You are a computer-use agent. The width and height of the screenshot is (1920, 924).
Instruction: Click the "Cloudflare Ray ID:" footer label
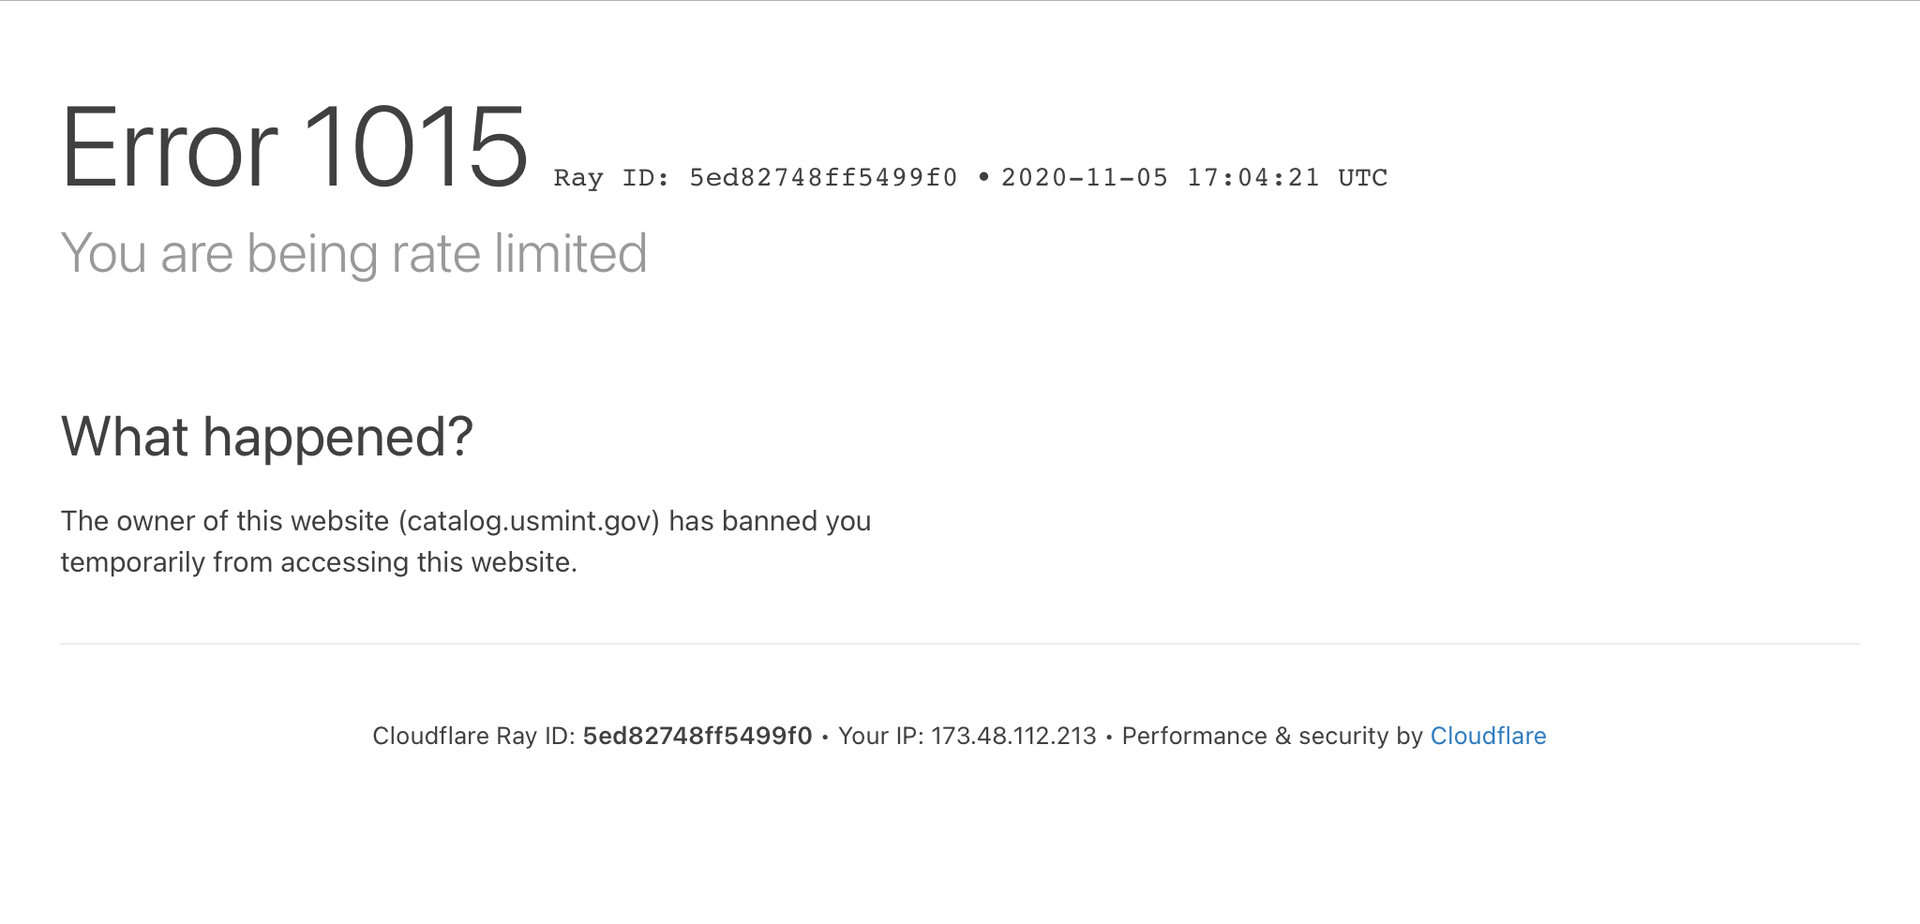473,736
